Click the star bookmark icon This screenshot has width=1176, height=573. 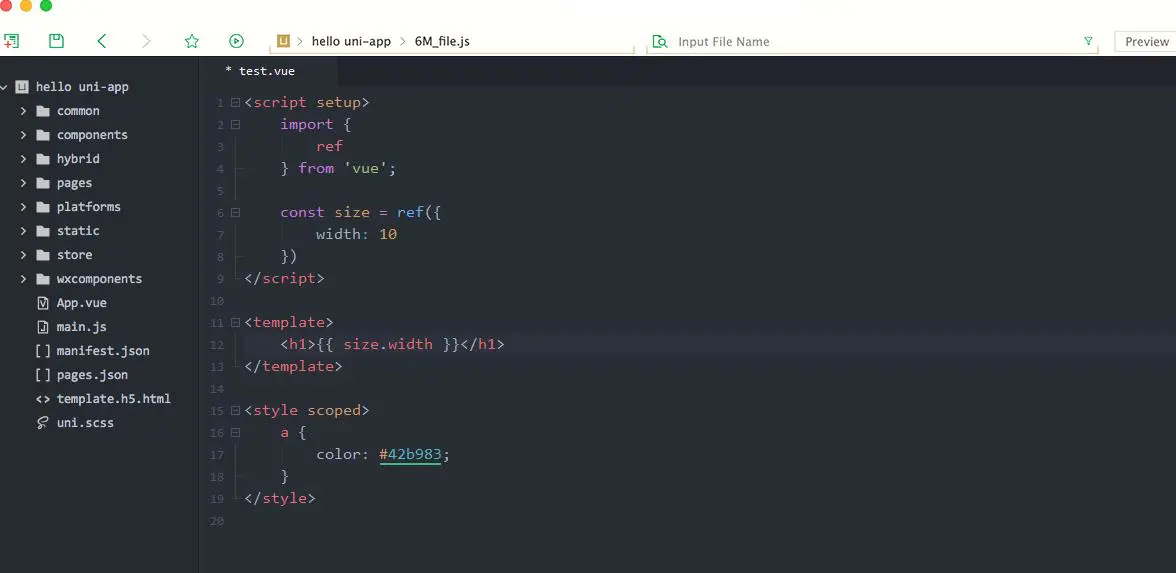tap(192, 41)
